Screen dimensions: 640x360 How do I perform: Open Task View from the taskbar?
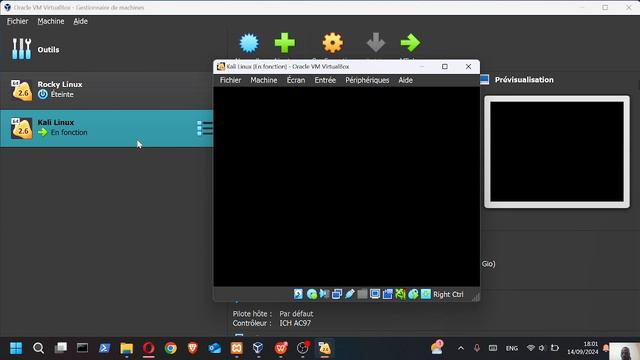(x=61, y=348)
